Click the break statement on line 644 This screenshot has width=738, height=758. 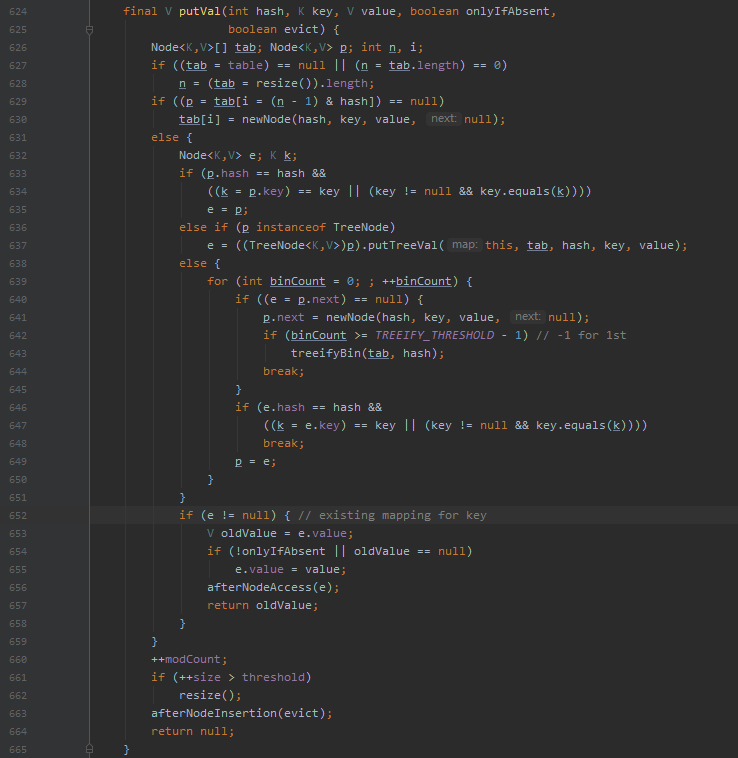284,371
